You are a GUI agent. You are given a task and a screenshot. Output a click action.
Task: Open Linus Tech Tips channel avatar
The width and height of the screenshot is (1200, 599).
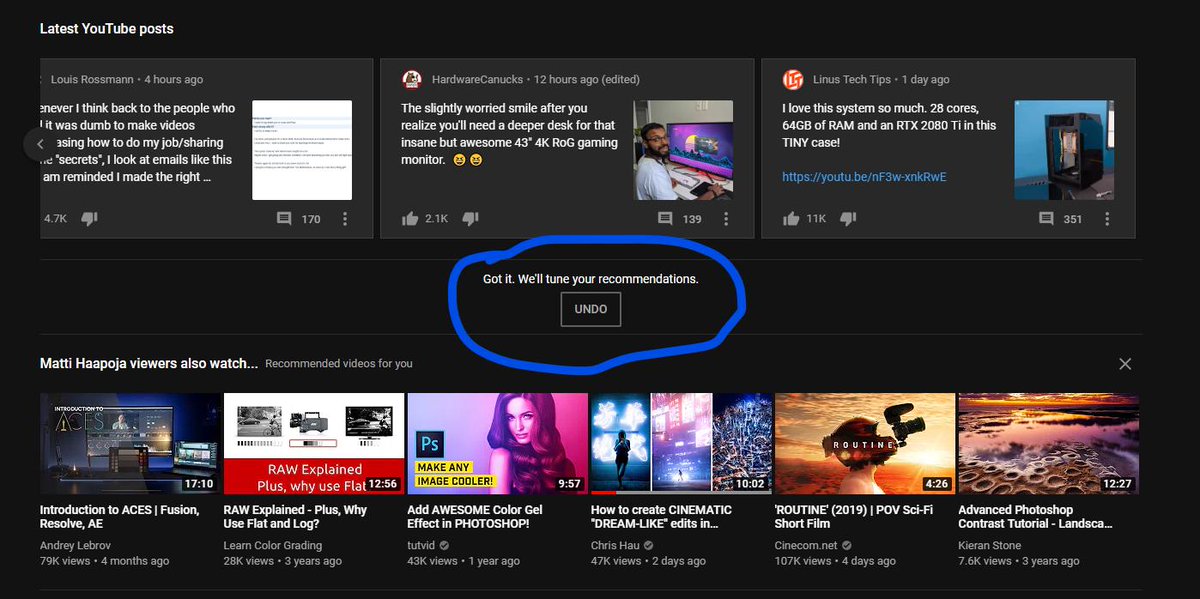tap(793, 79)
